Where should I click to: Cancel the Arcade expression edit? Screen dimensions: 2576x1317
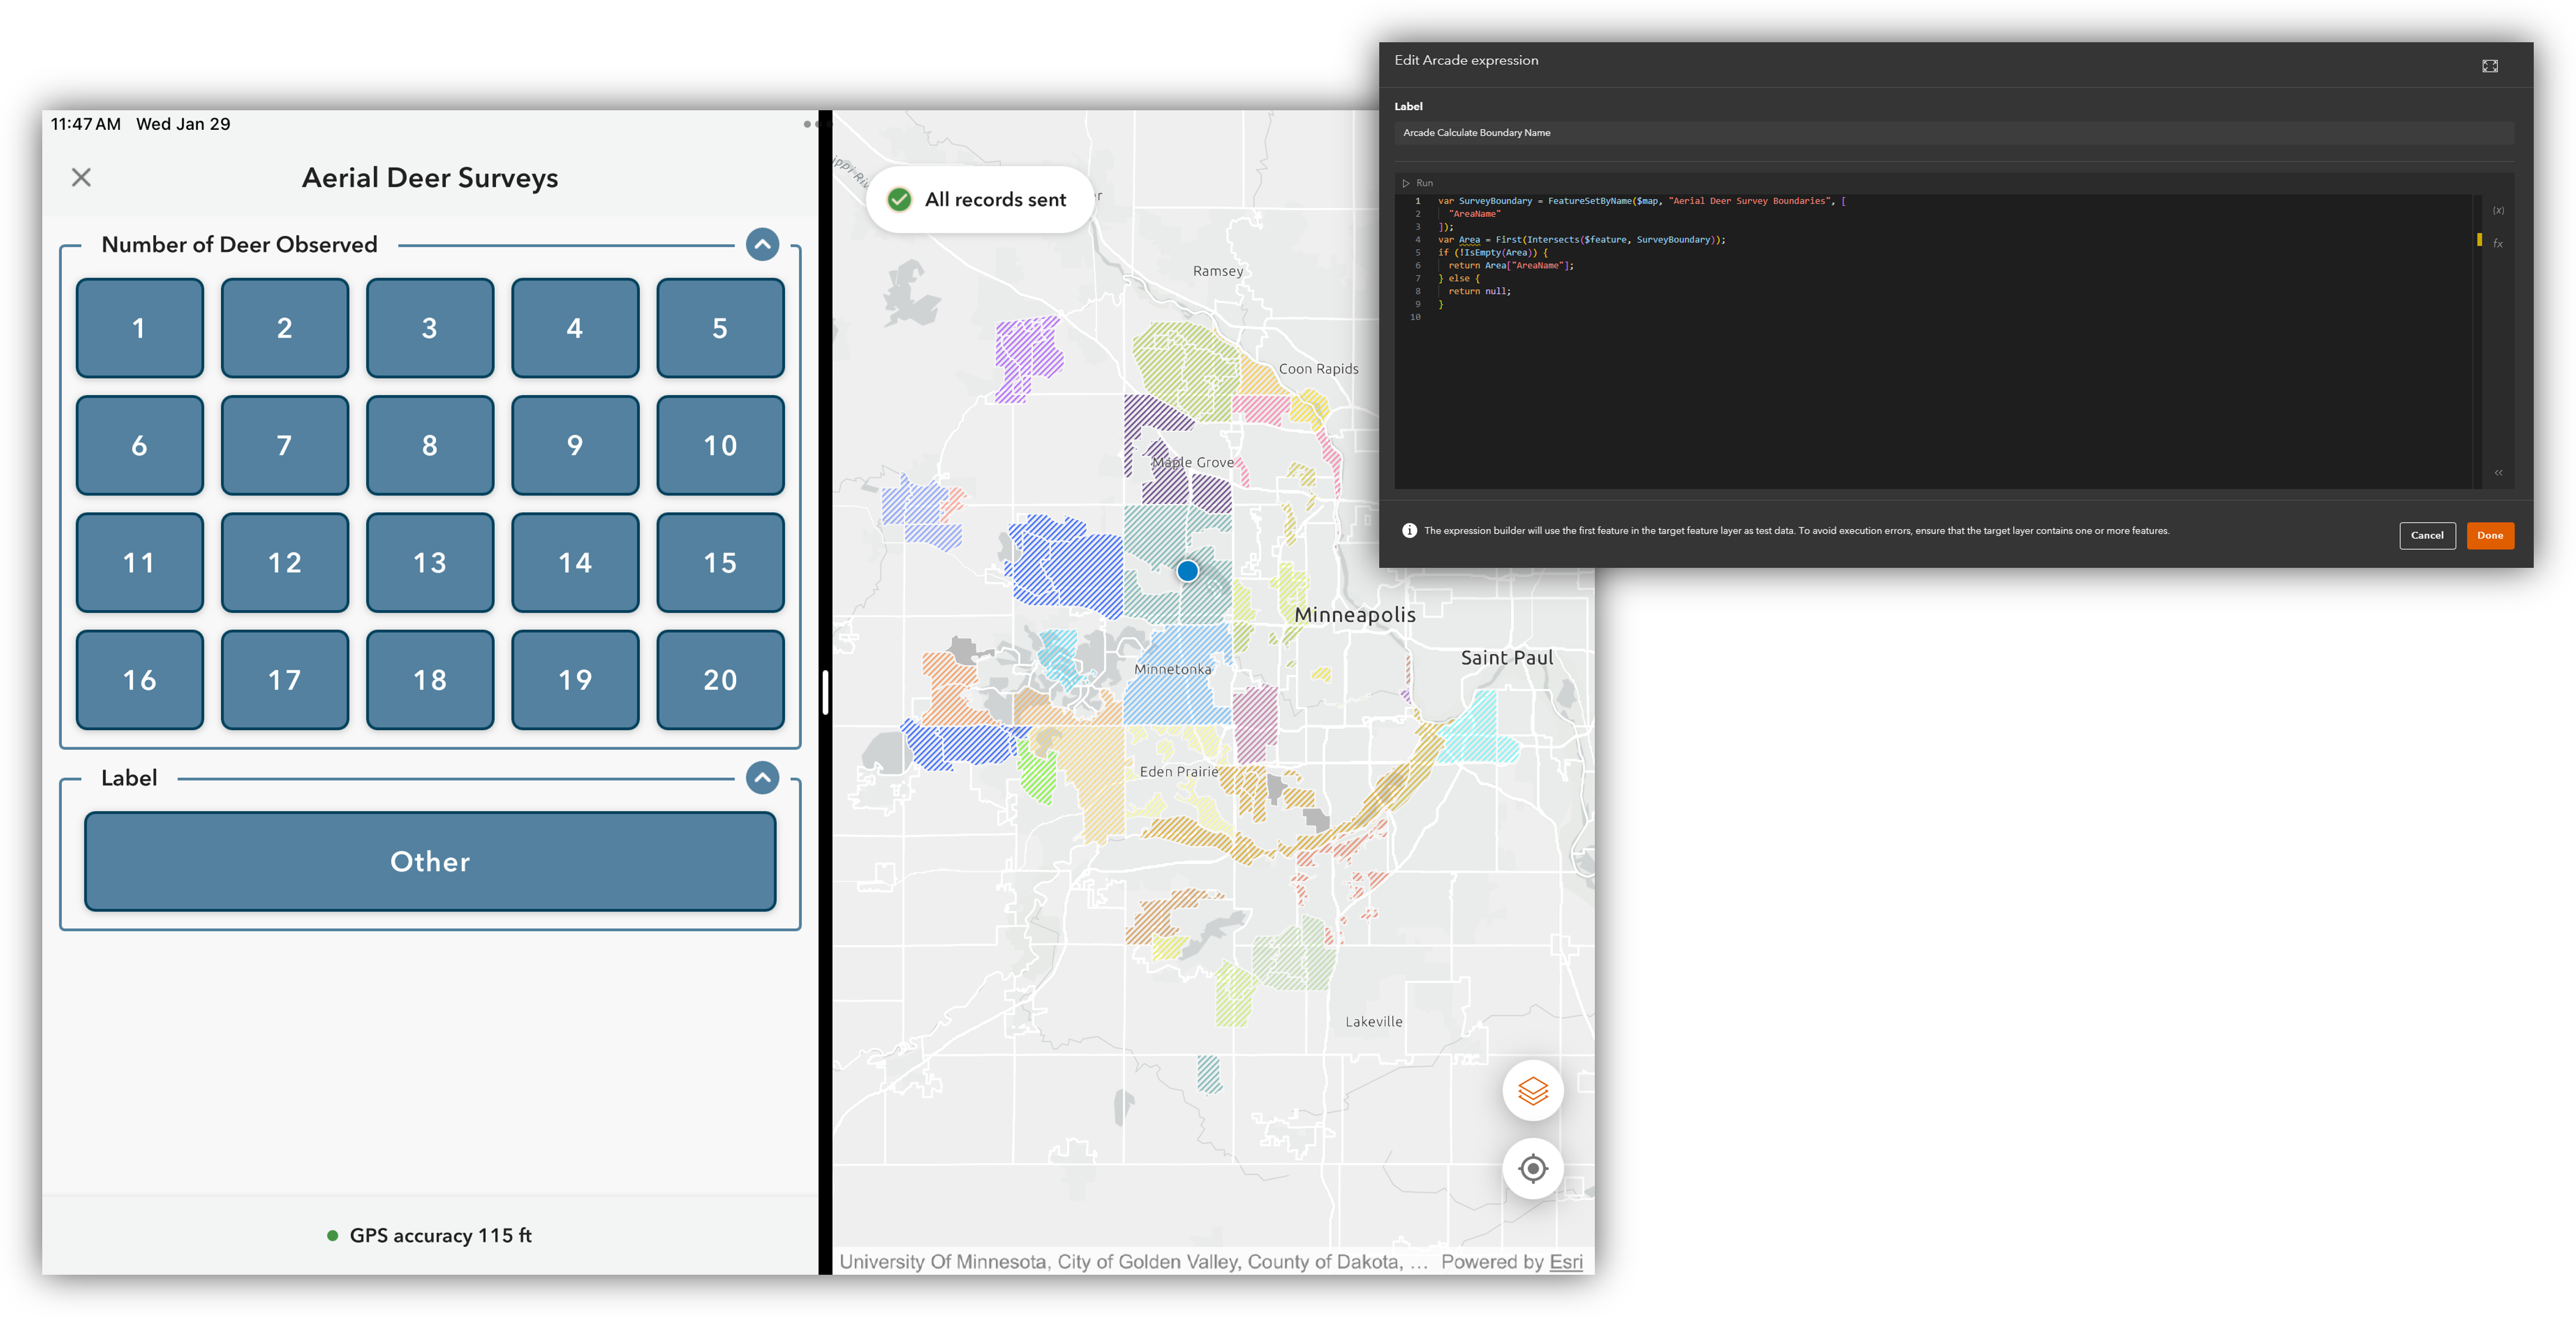point(2427,535)
